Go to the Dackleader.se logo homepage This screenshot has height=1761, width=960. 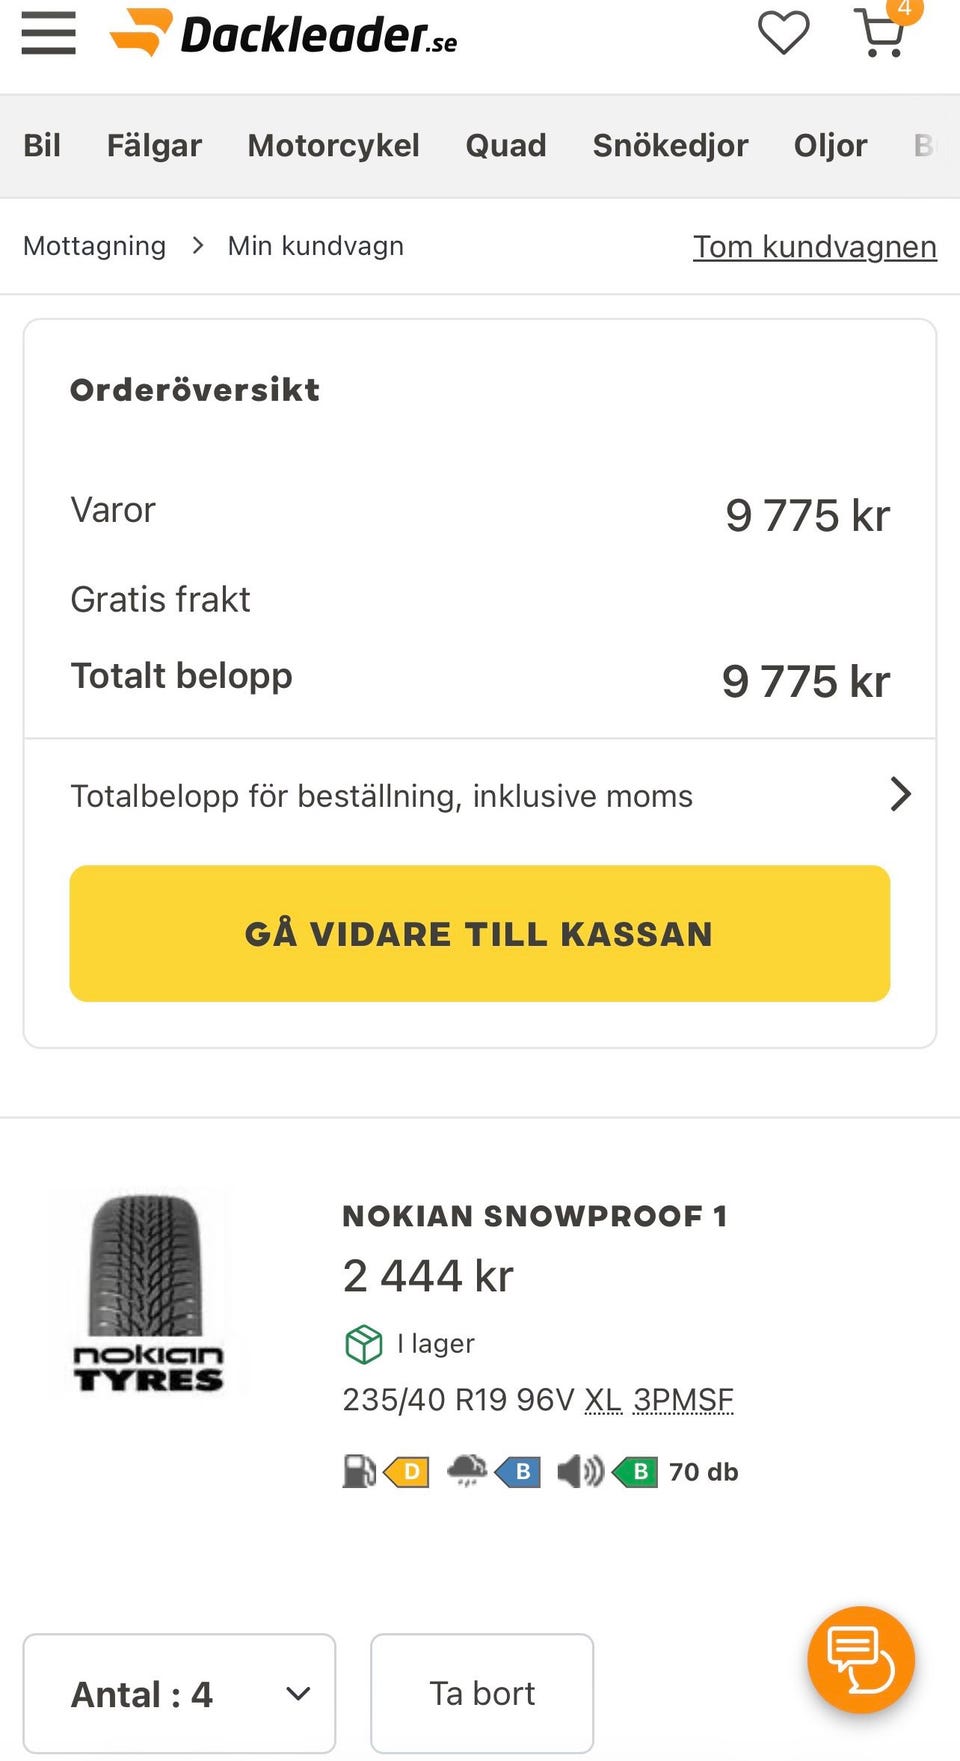[283, 34]
